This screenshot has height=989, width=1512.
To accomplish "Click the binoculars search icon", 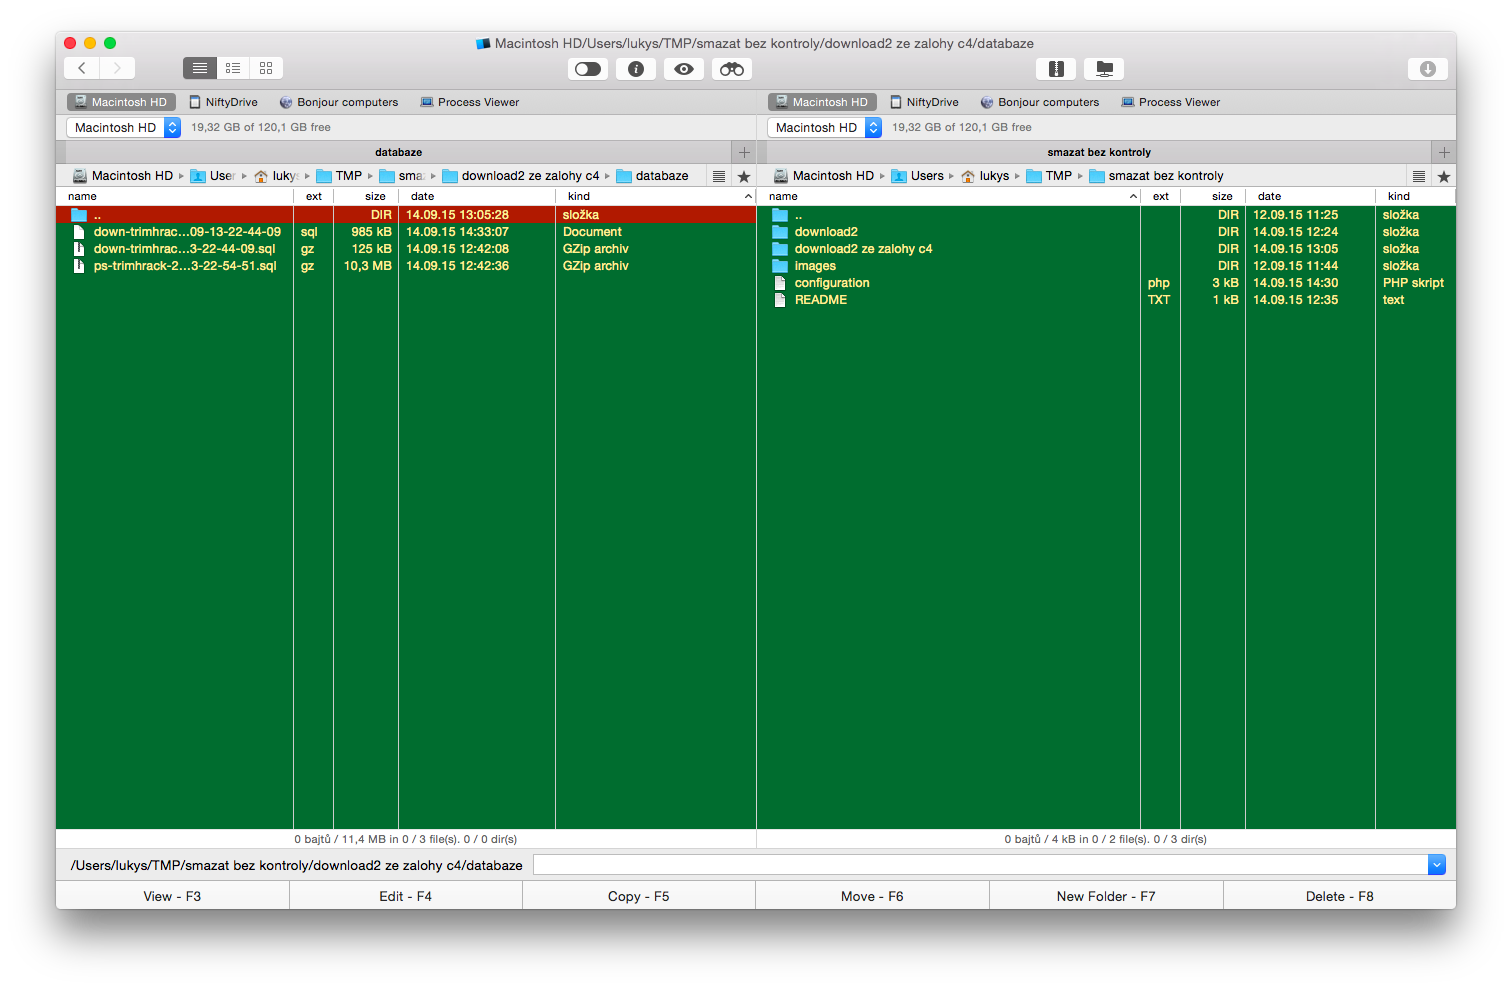I will coord(732,69).
